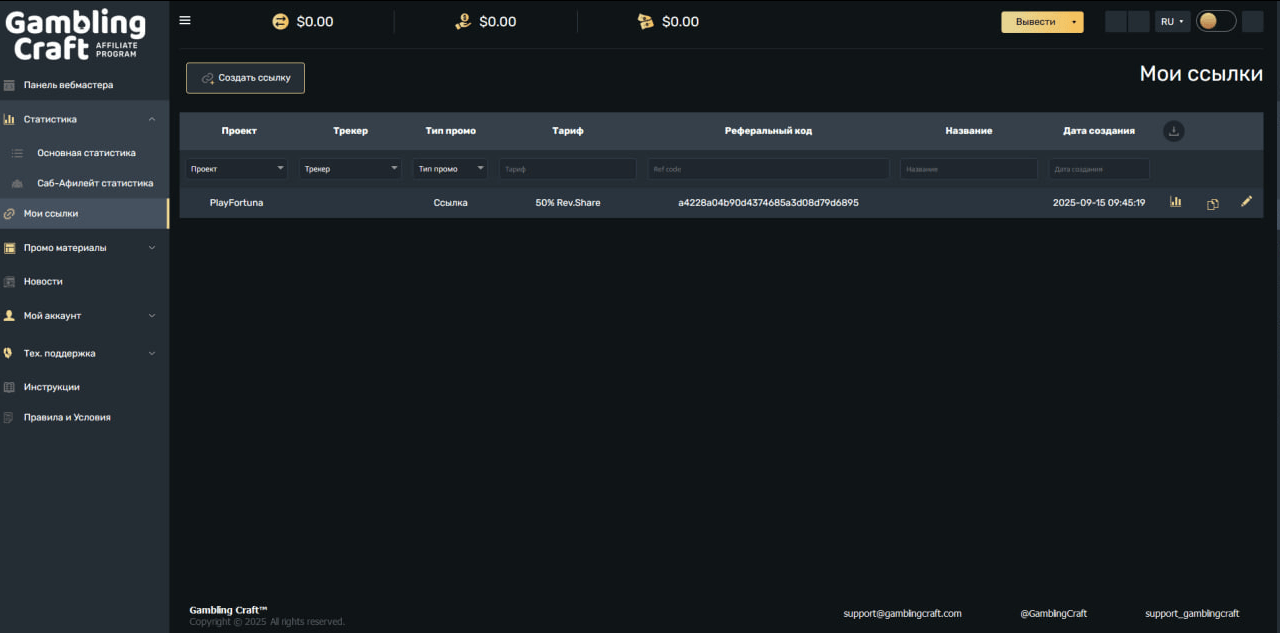The height and width of the screenshot is (633, 1280).
Task: Expand the Промо материалы menu
Action: (x=152, y=247)
